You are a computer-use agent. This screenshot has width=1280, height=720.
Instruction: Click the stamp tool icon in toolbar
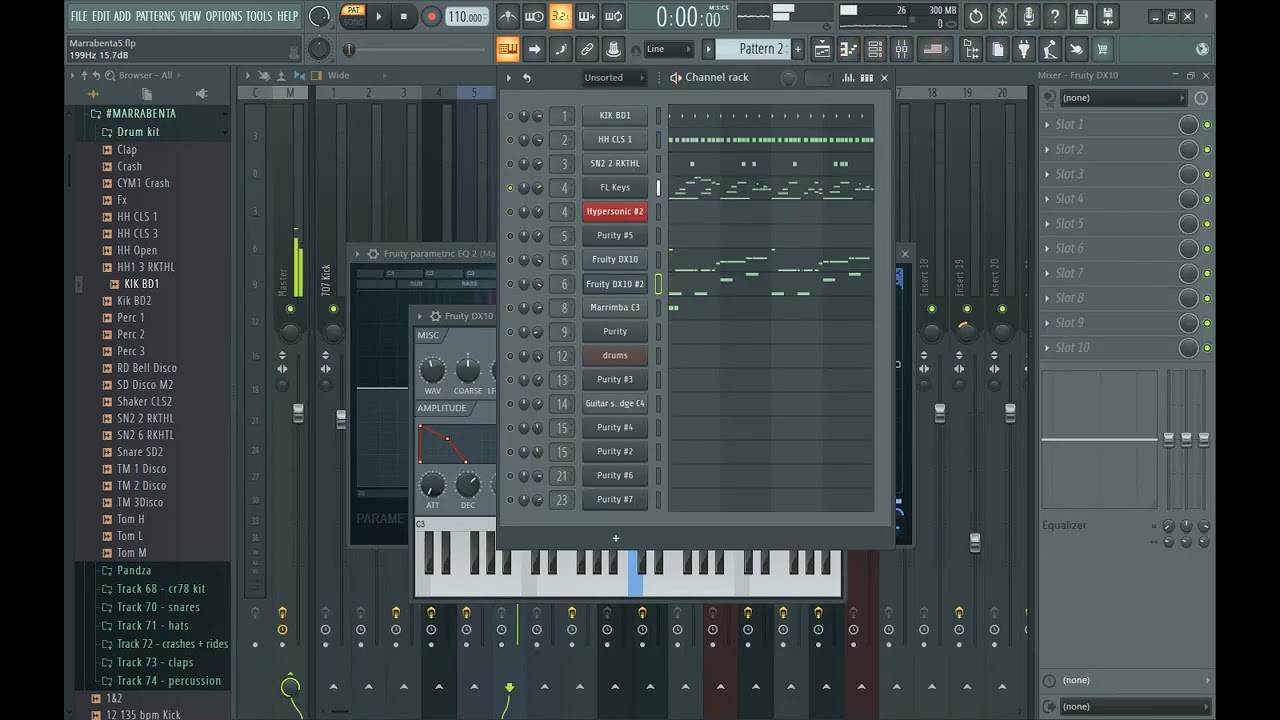[x=613, y=49]
